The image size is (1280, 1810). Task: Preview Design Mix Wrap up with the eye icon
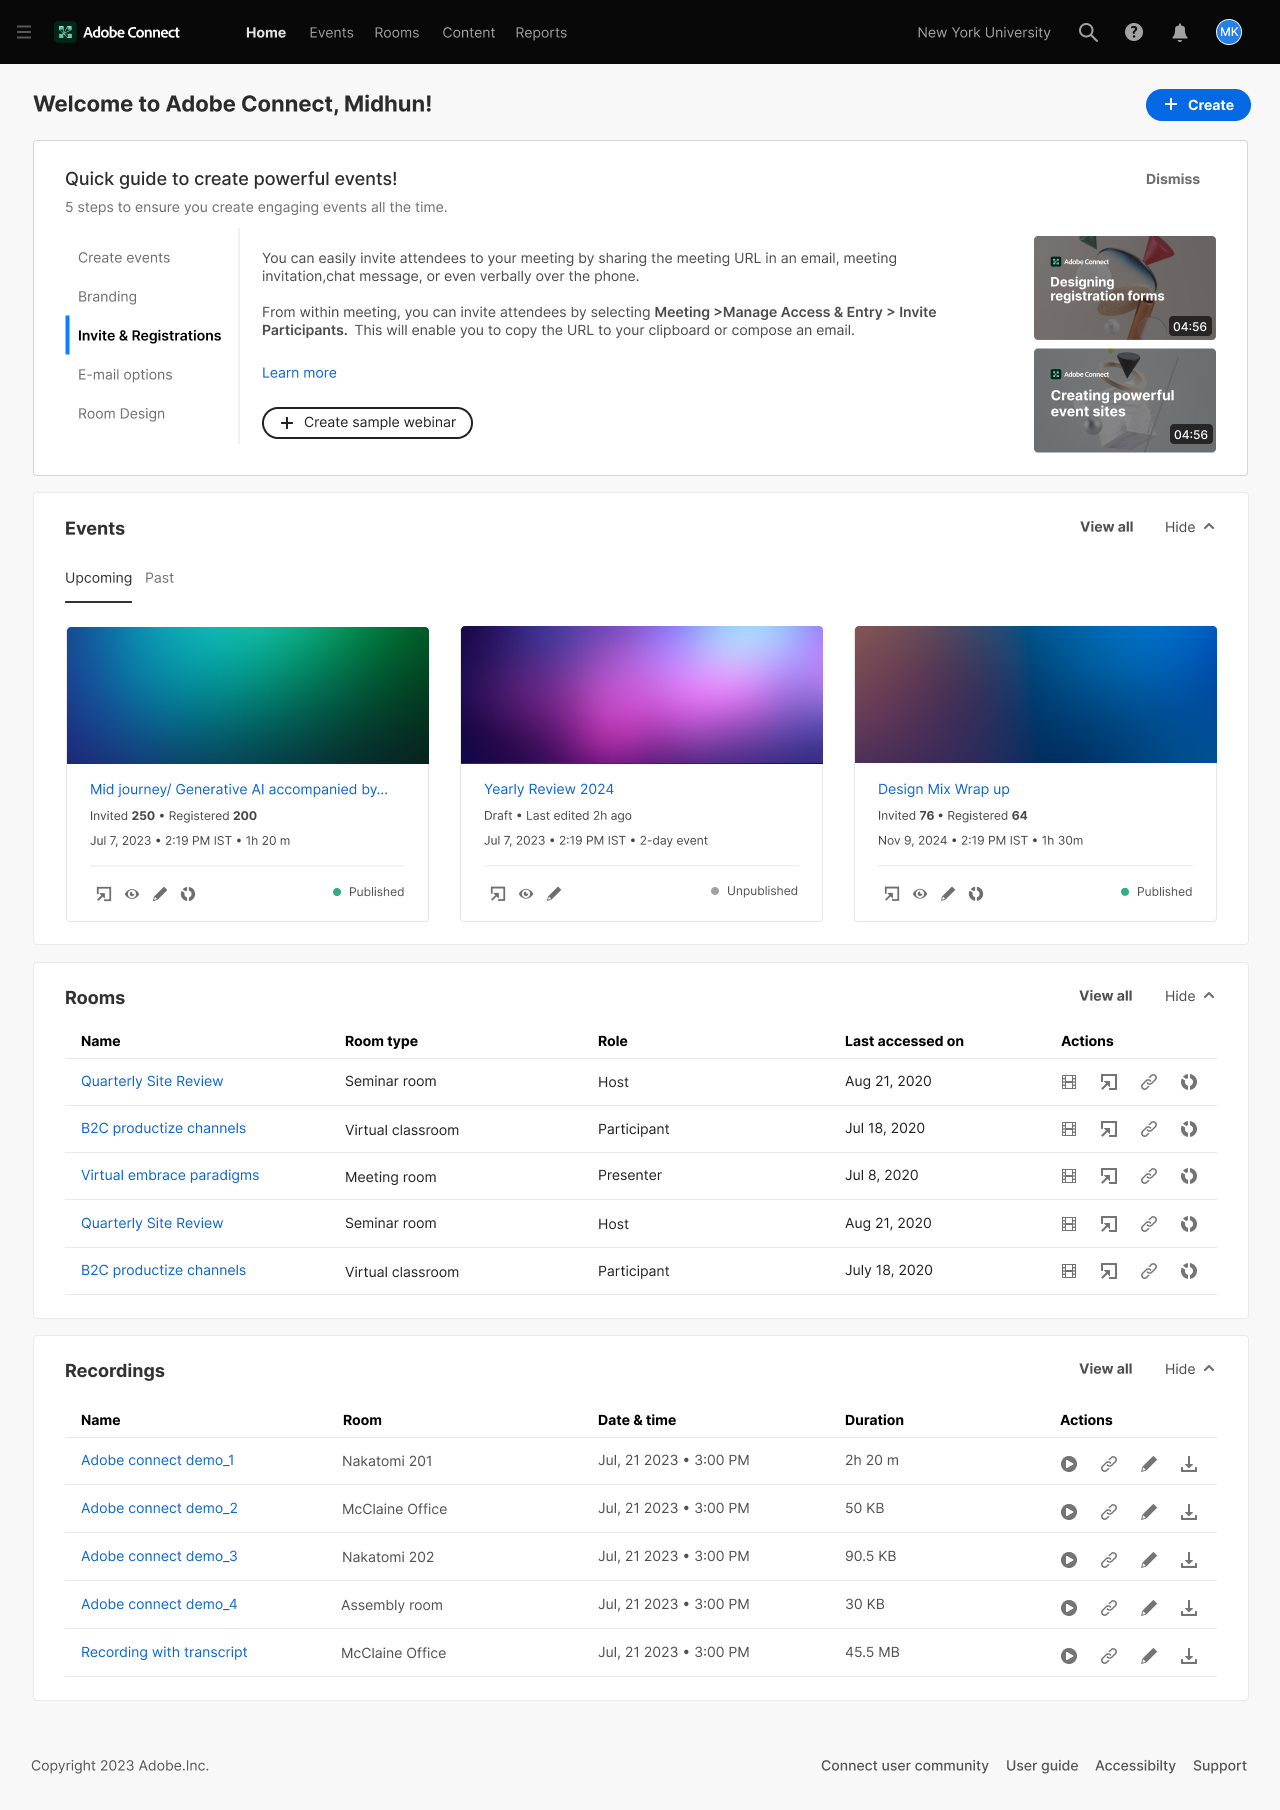pyautogui.click(x=920, y=894)
